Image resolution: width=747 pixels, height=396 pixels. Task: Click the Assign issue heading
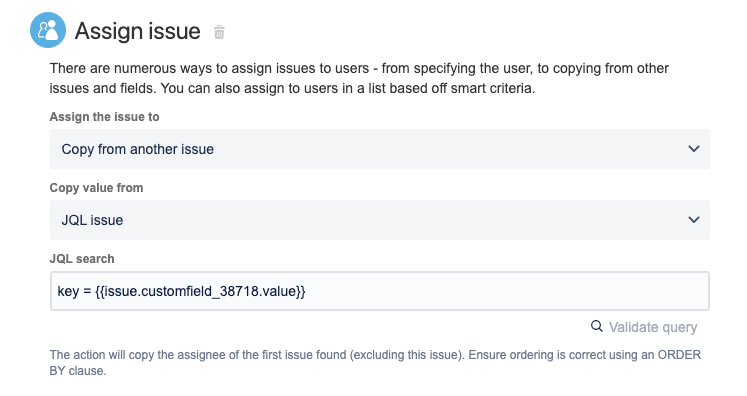(138, 31)
